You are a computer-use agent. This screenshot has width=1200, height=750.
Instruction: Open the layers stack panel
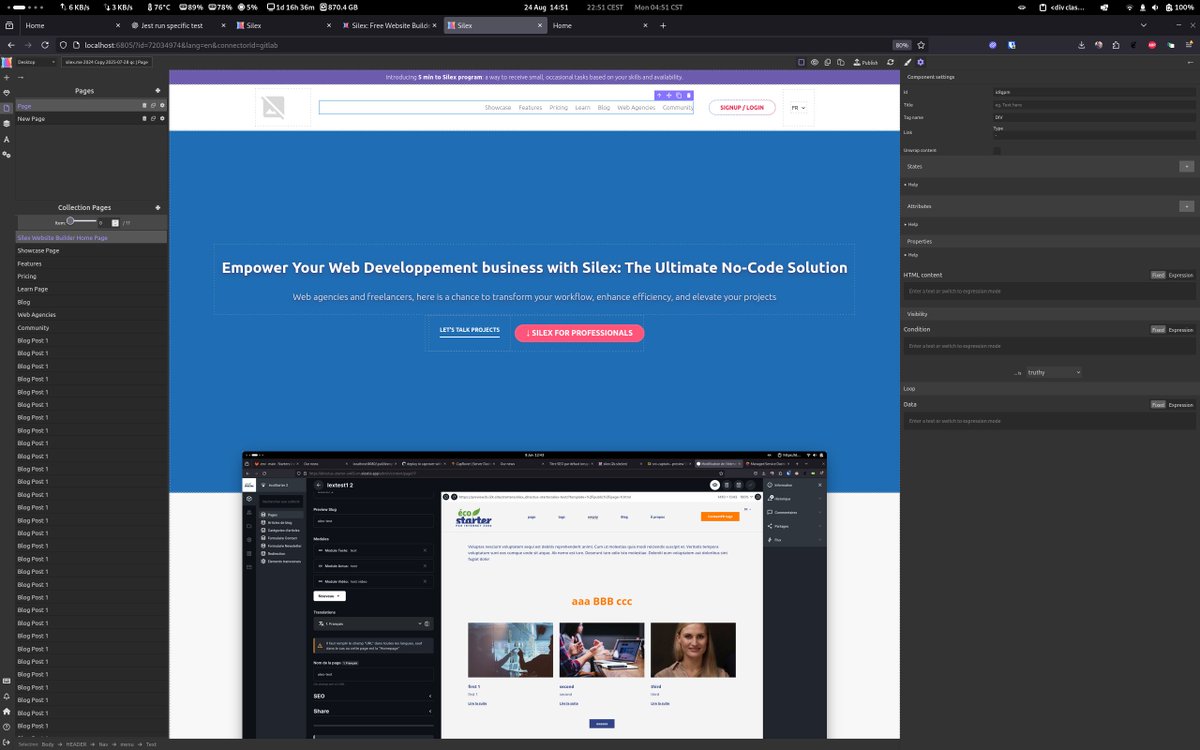click(6, 123)
